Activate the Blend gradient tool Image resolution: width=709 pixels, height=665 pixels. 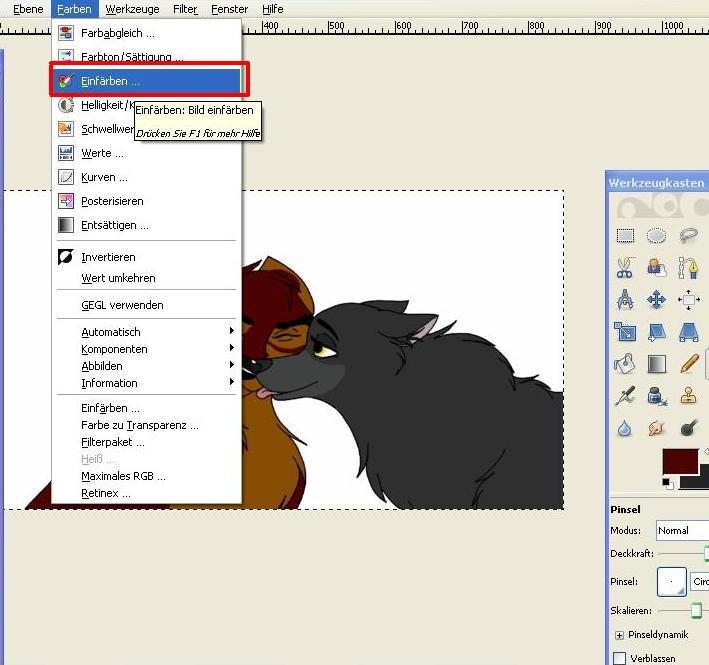[657, 363]
